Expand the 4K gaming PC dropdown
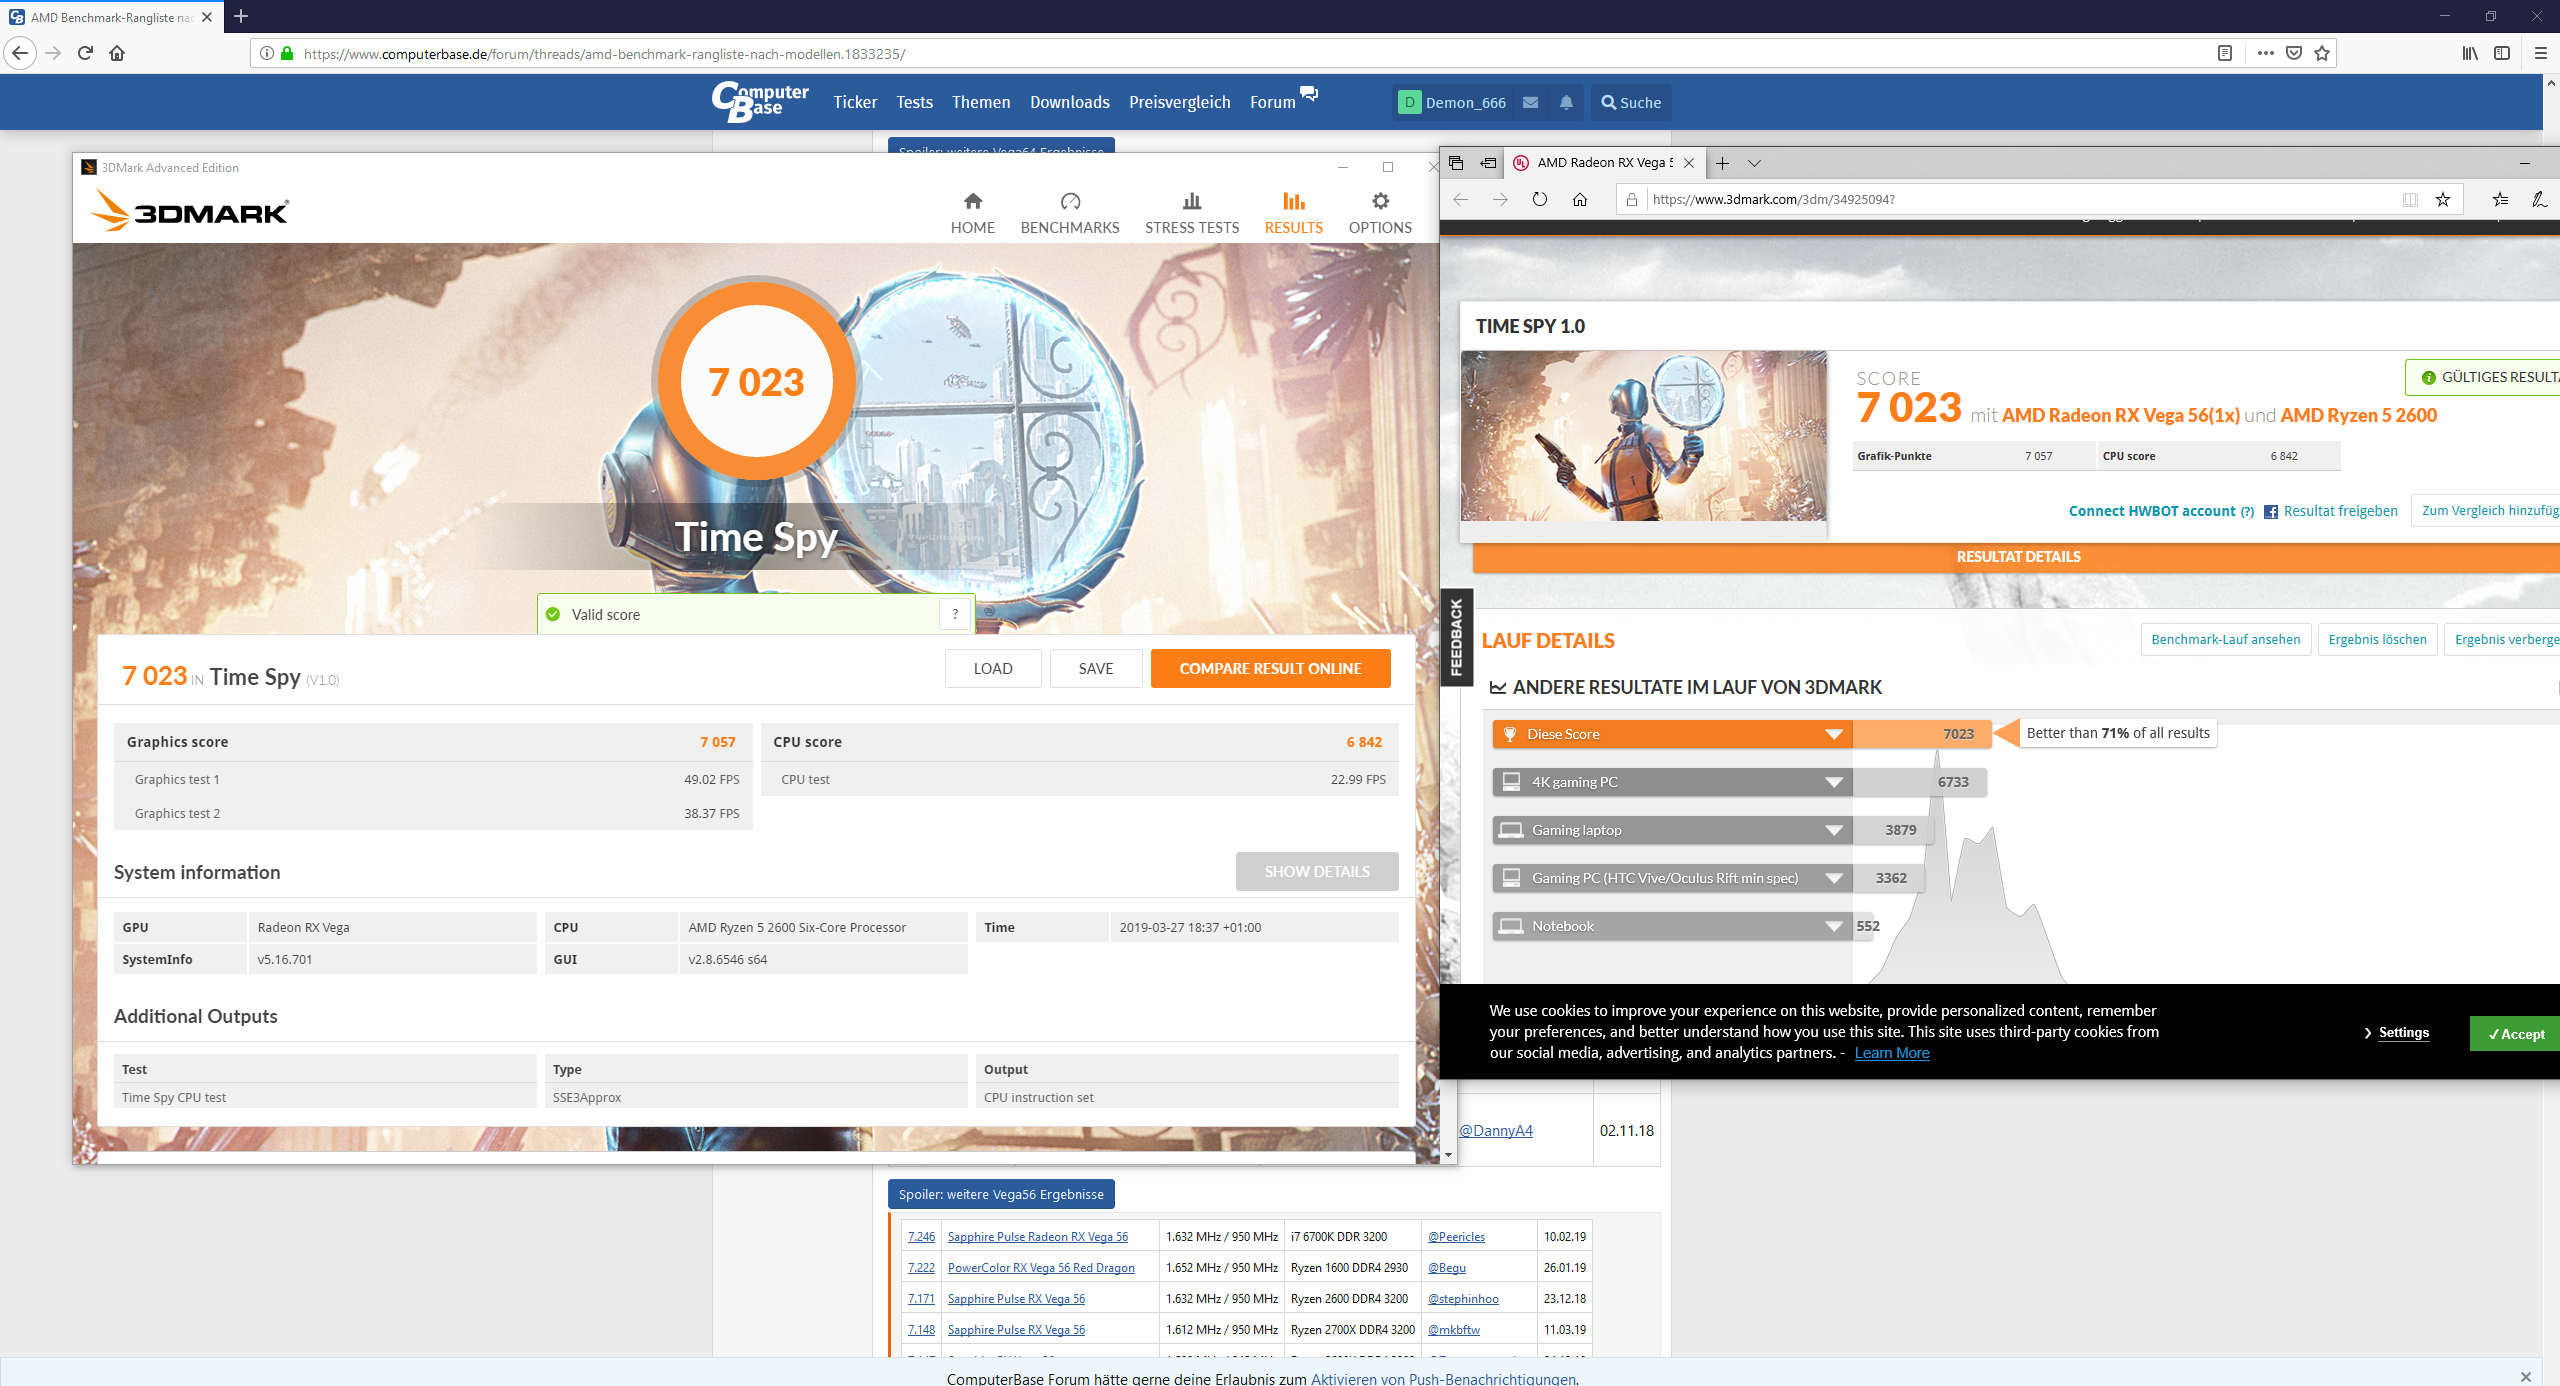This screenshot has height=1386, width=2560. coord(1833,782)
